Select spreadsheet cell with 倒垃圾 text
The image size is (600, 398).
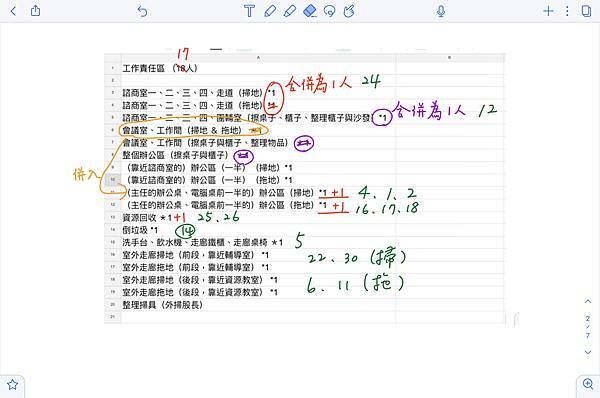259,230
